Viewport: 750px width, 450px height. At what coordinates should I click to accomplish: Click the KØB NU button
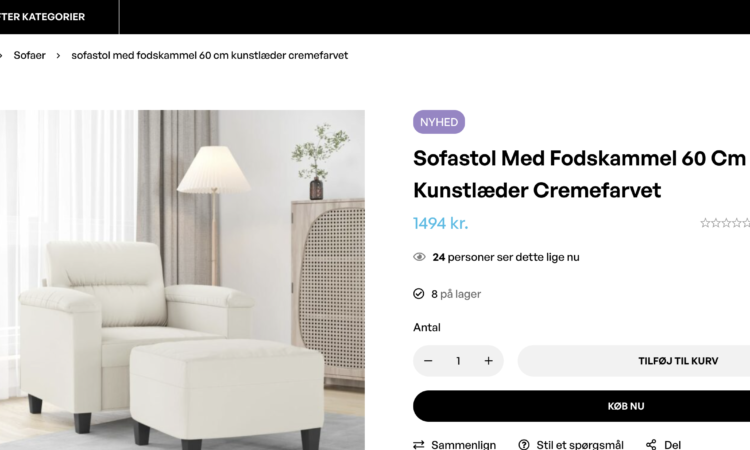click(x=582, y=406)
